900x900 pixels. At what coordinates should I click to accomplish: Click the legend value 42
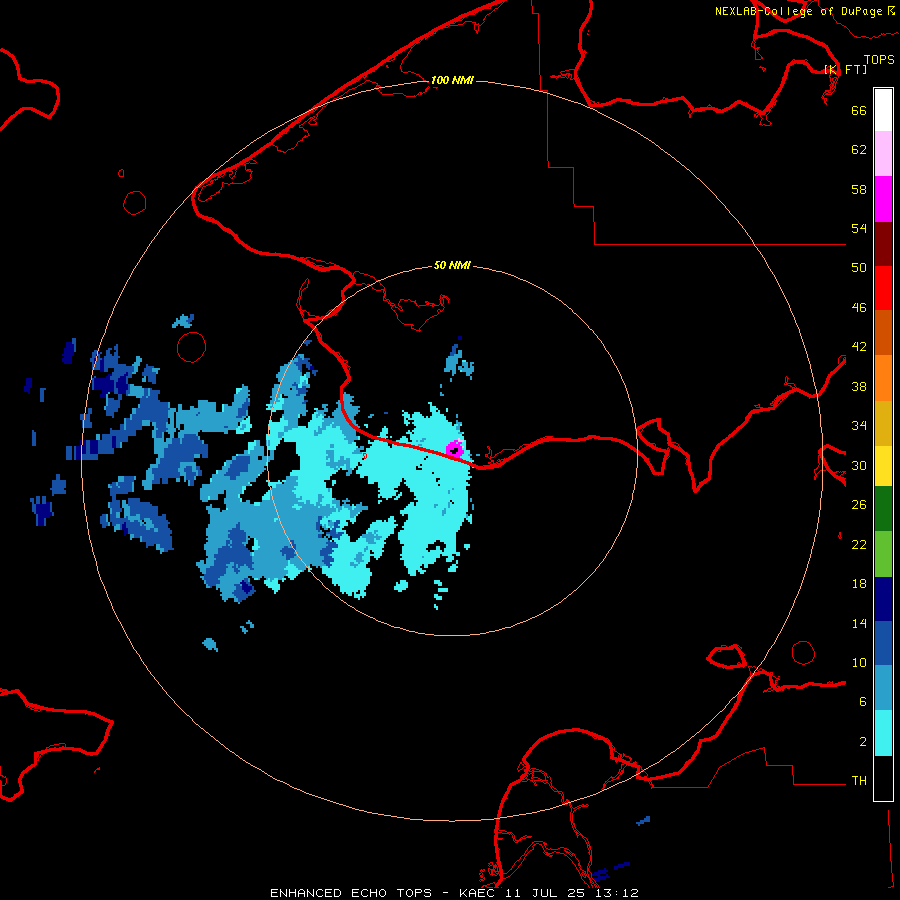tap(859, 347)
